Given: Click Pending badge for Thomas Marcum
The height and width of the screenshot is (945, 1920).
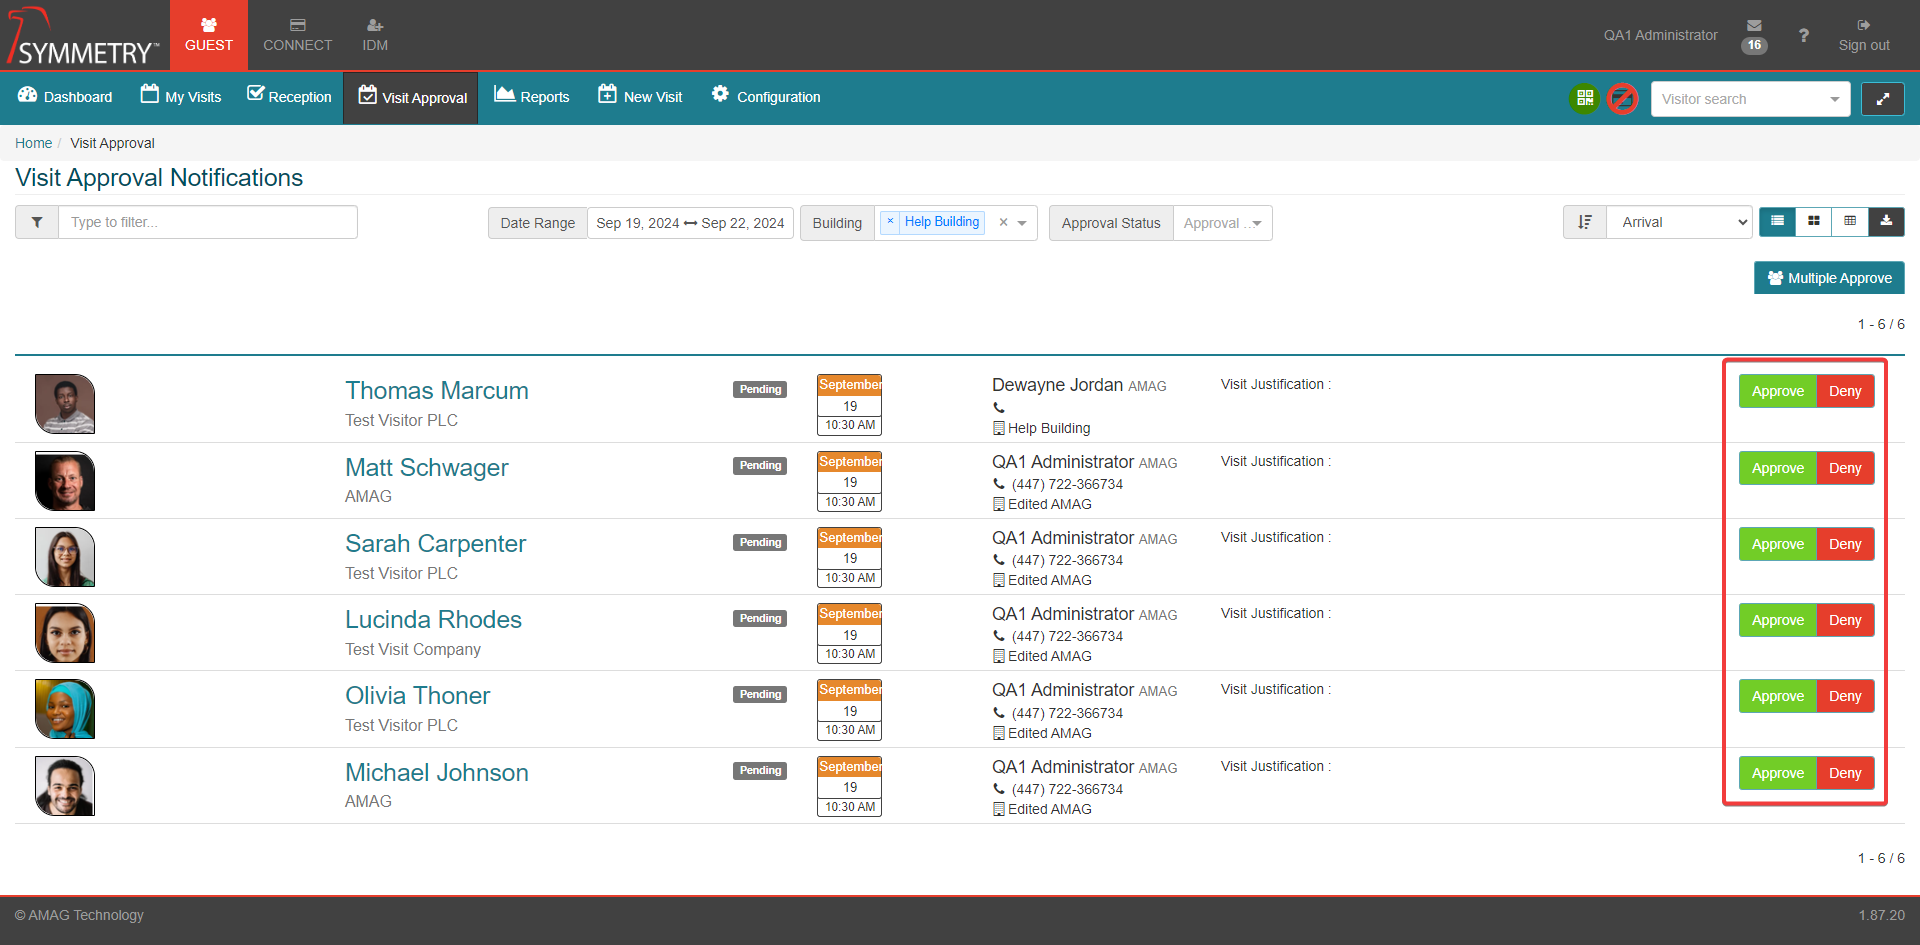Looking at the screenshot, I should click(x=760, y=389).
